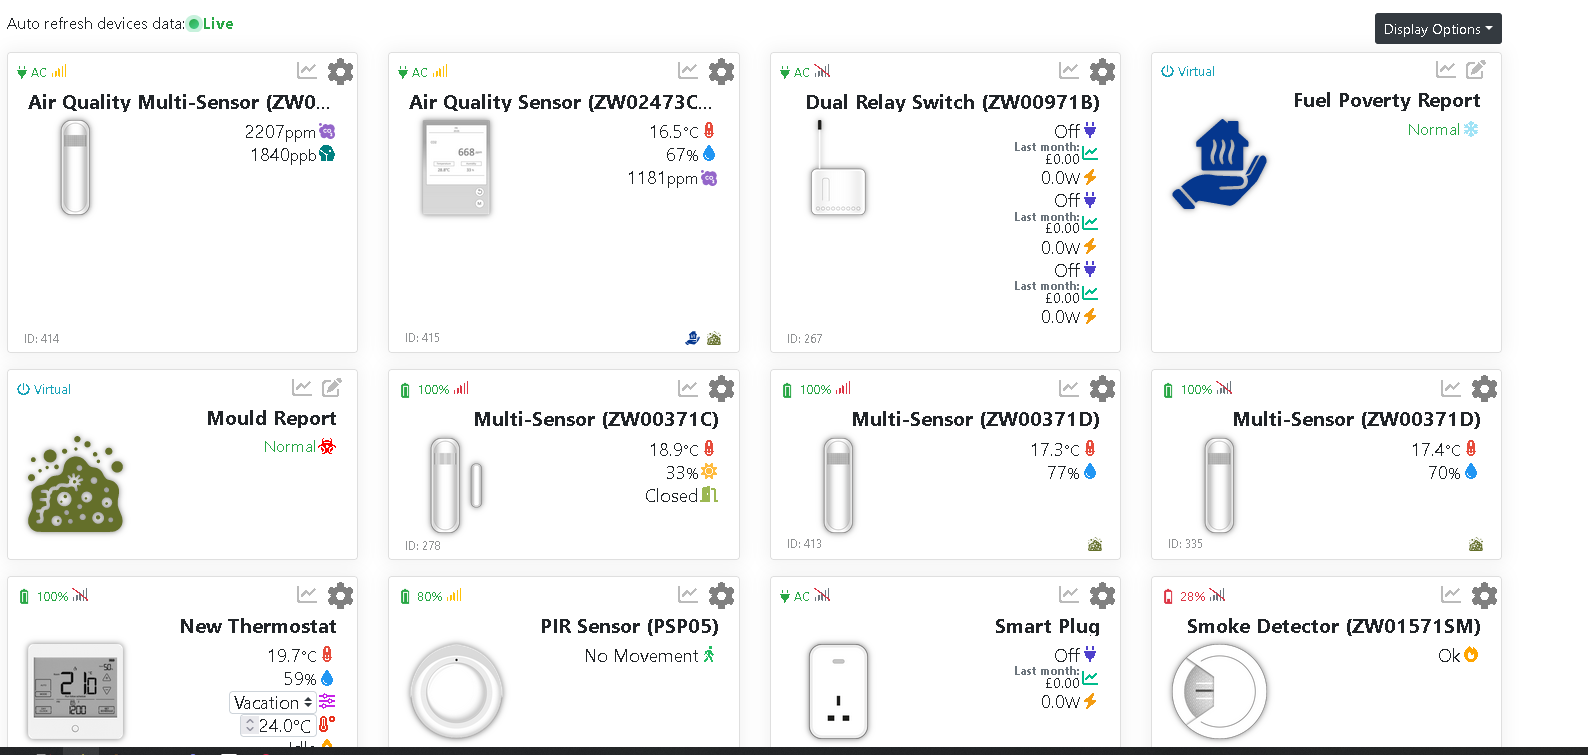View chart for Smoke Detector card
This screenshot has height=755, width=1588.
pos(1450,595)
